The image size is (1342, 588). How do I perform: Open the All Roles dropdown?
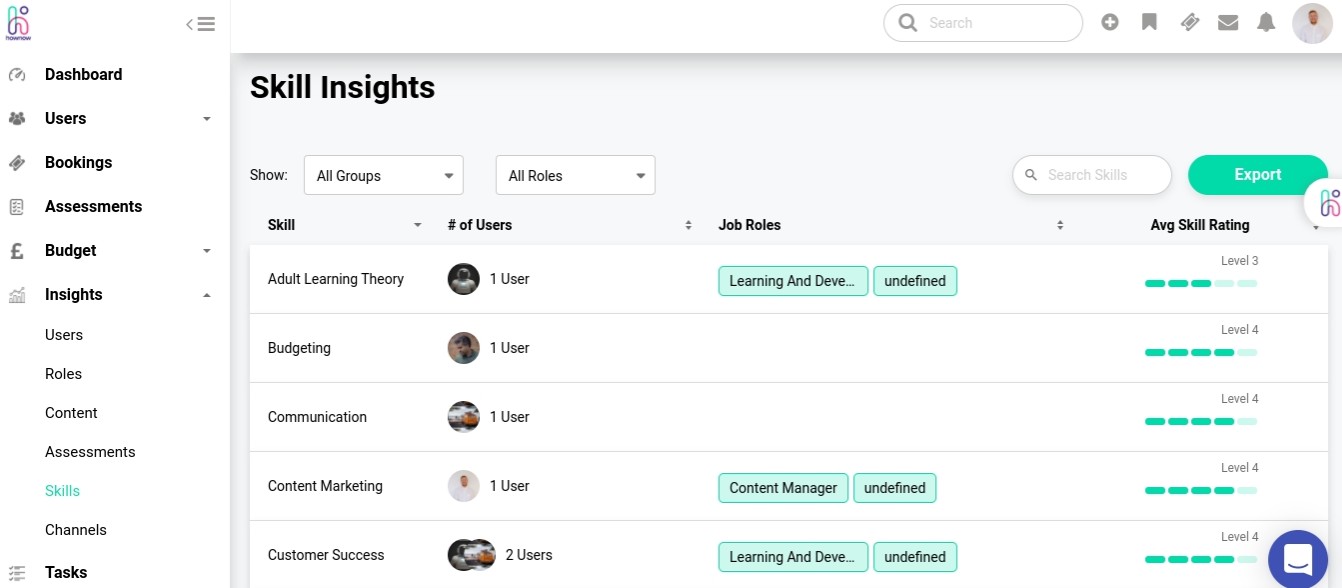[x=575, y=175]
